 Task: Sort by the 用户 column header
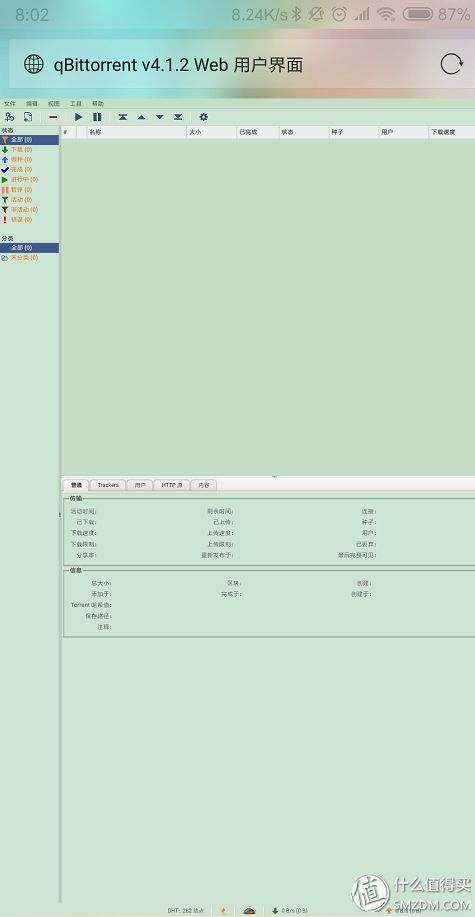pos(403,132)
